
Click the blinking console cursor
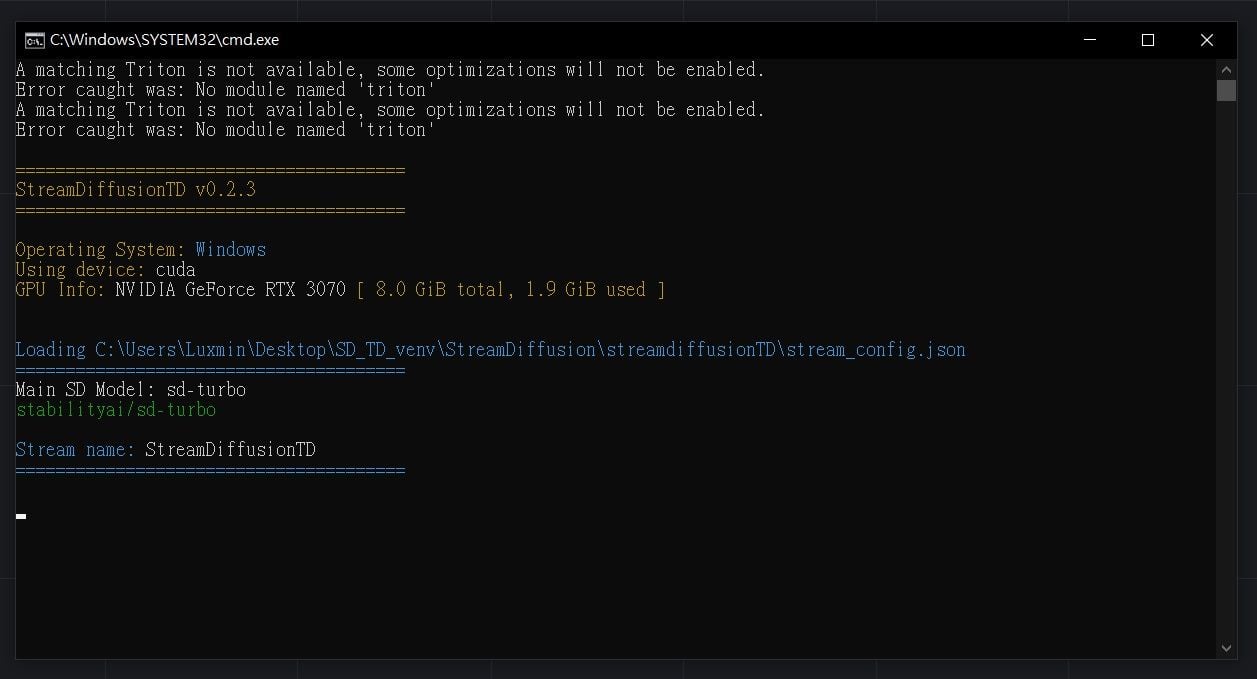click(21, 516)
